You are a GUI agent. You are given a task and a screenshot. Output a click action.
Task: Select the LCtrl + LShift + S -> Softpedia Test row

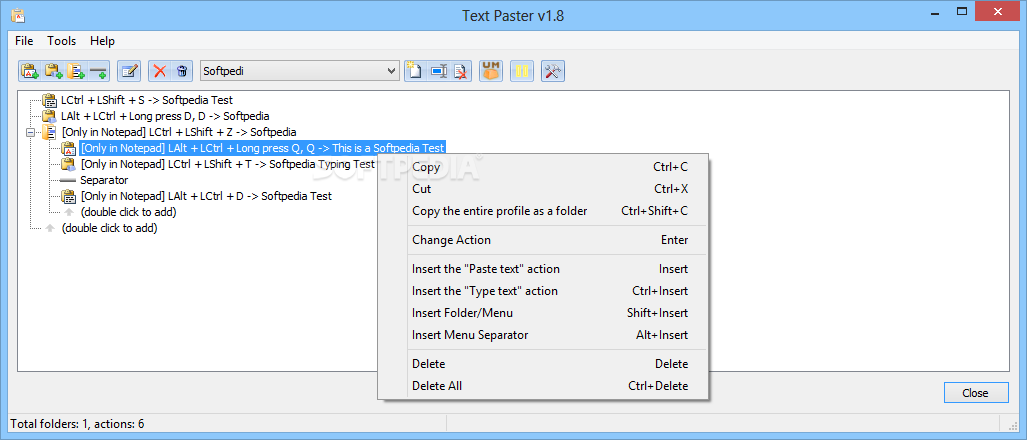tap(147, 100)
